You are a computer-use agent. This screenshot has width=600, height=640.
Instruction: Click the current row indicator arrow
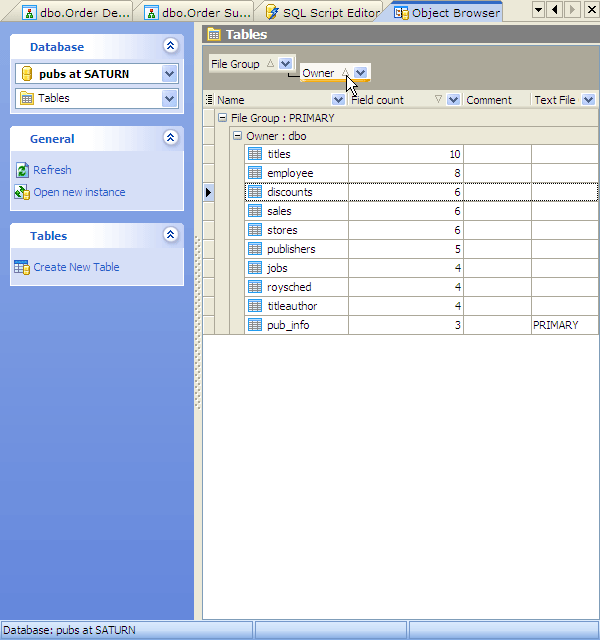[x=209, y=192]
